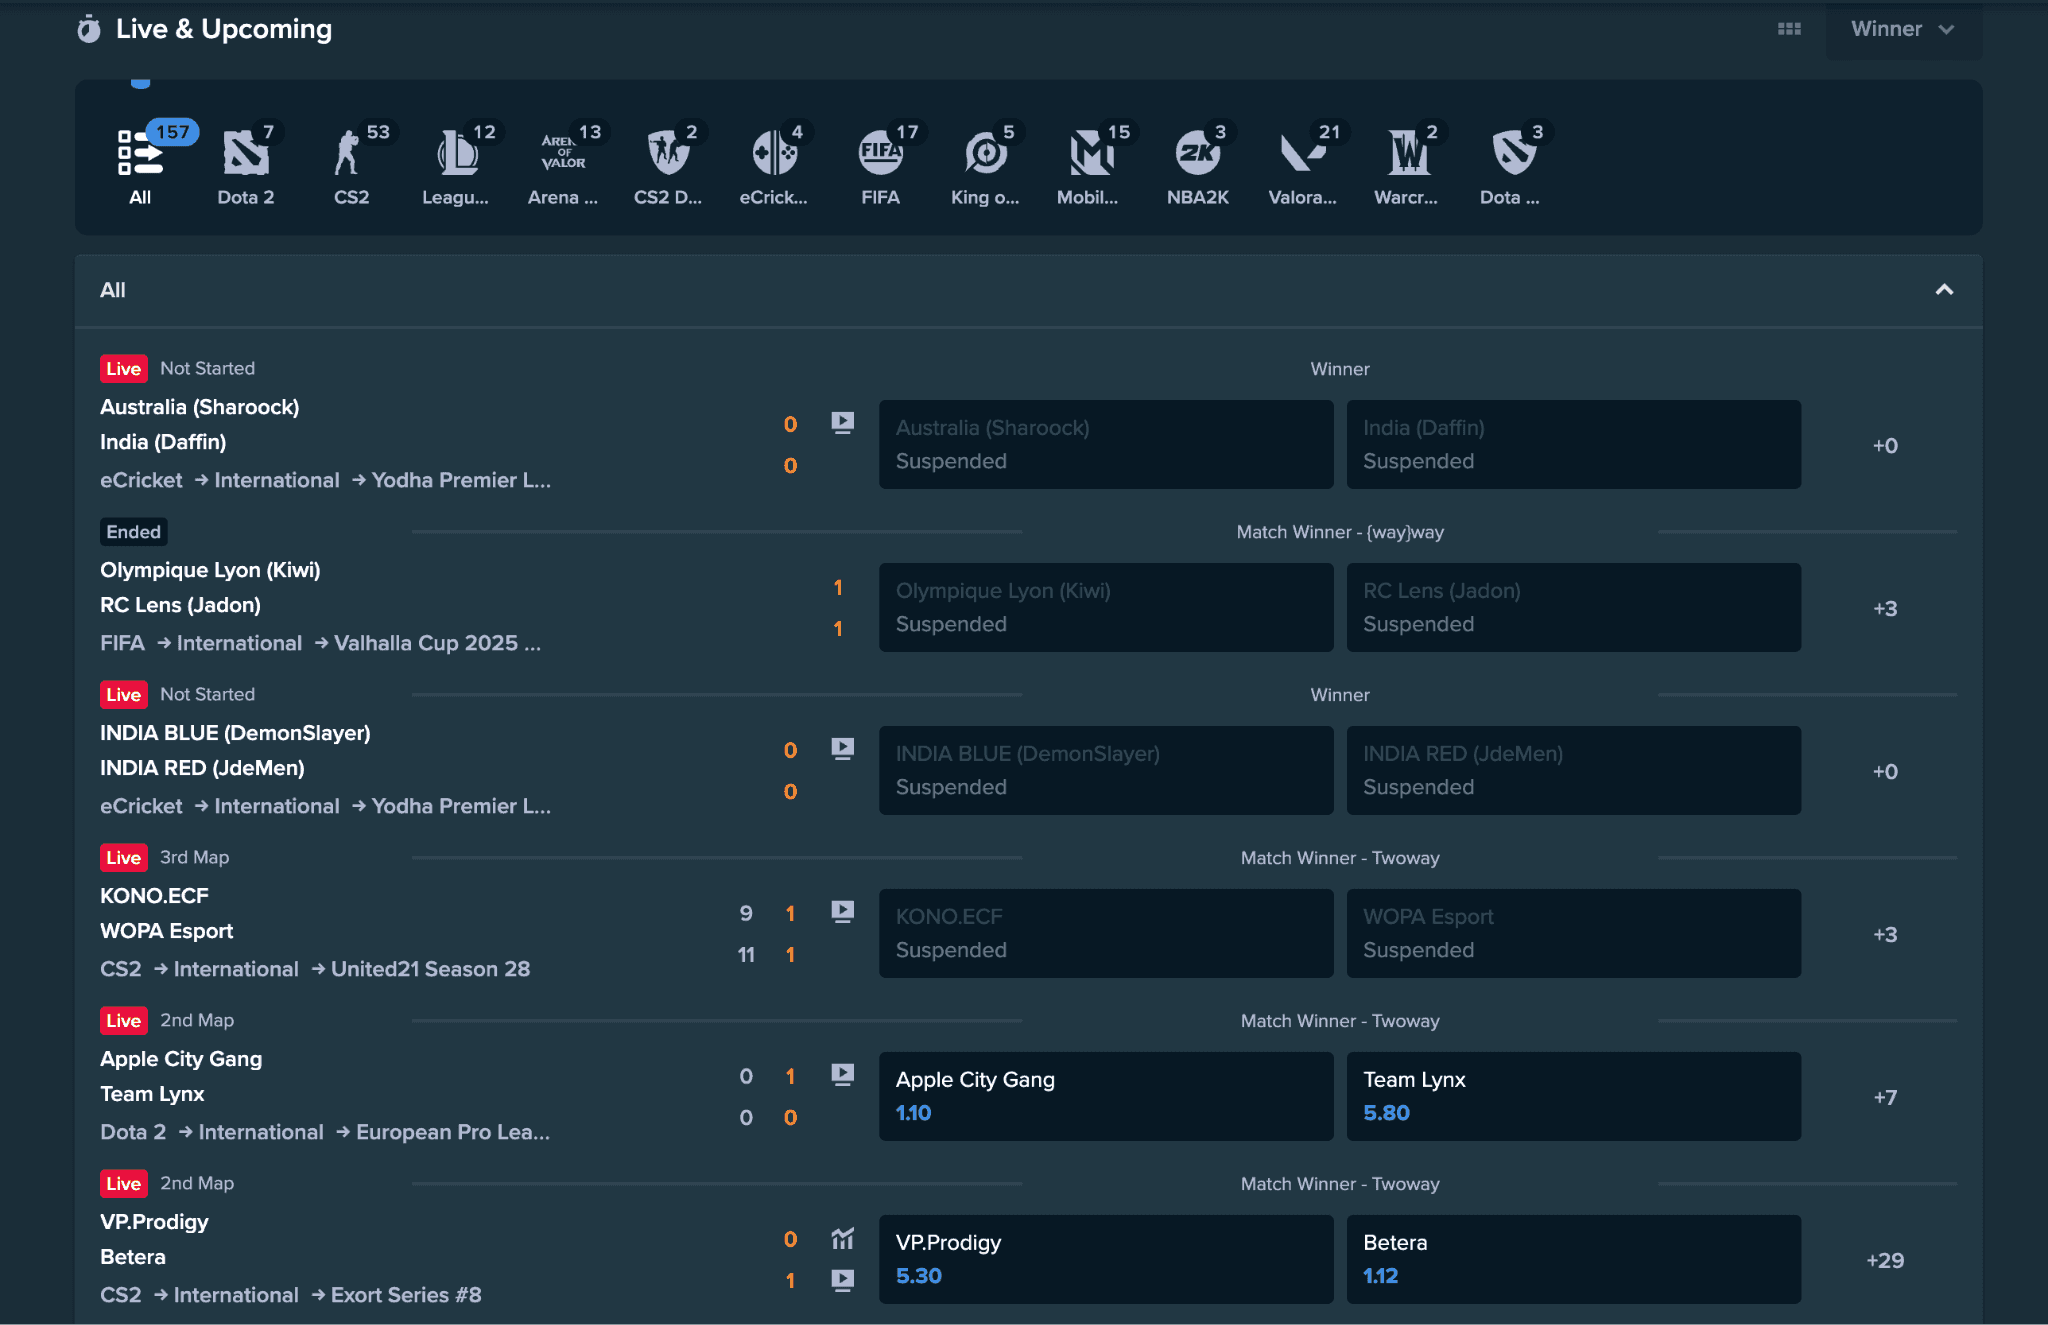Bet on Apple City Gang at 1.10

pos(1106,1096)
